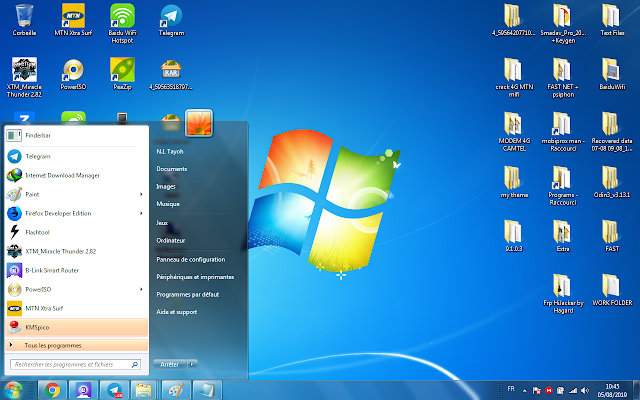Screen dimensions: 640x400
Task: Open the Frp Hilacker by Hagard folder
Action: point(563,294)
